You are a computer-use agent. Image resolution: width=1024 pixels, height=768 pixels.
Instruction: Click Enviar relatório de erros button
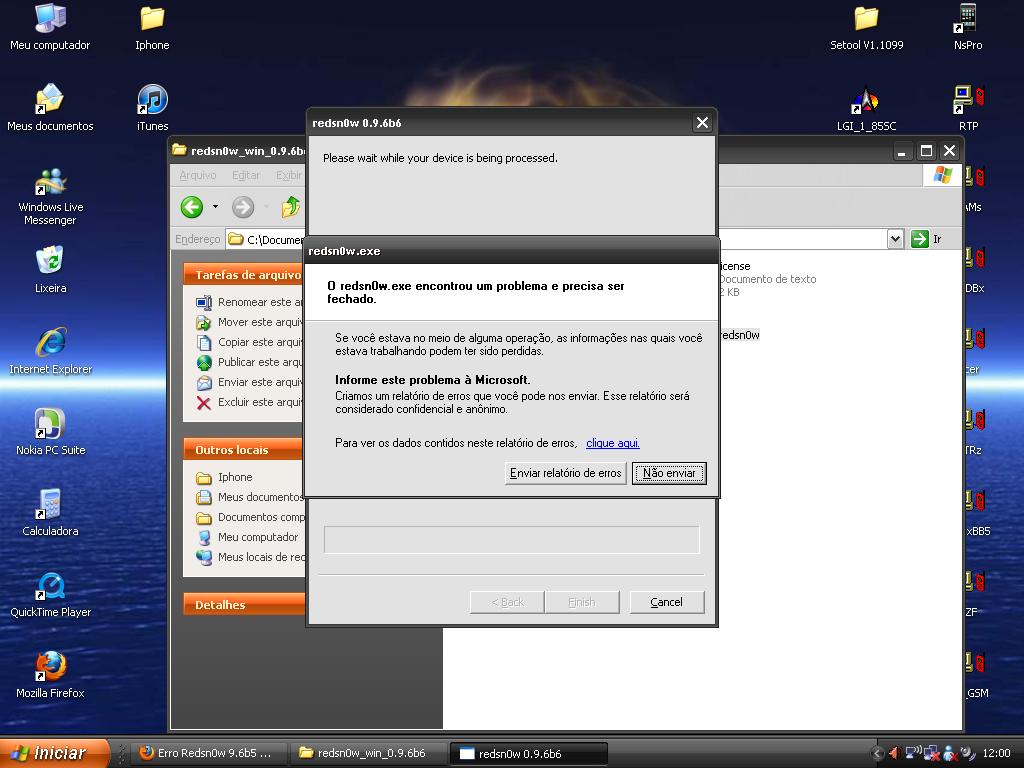point(566,473)
